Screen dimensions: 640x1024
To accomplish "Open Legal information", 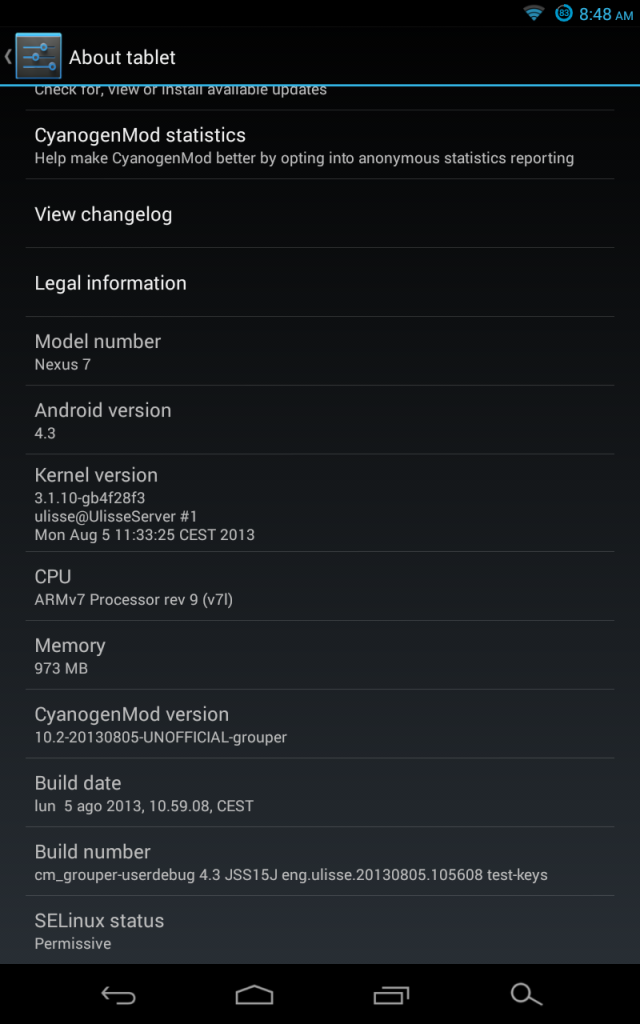I will pos(320,282).
